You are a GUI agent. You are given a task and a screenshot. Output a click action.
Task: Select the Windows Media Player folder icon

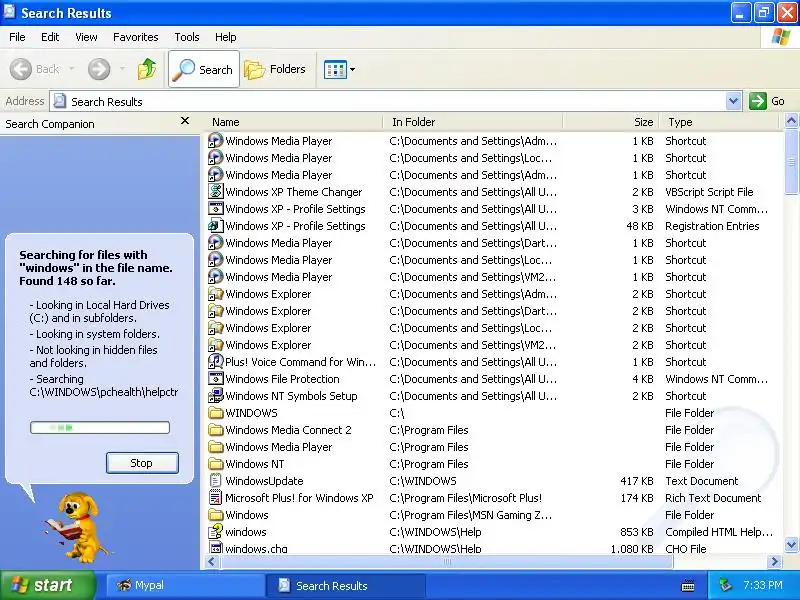(x=216, y=446)
